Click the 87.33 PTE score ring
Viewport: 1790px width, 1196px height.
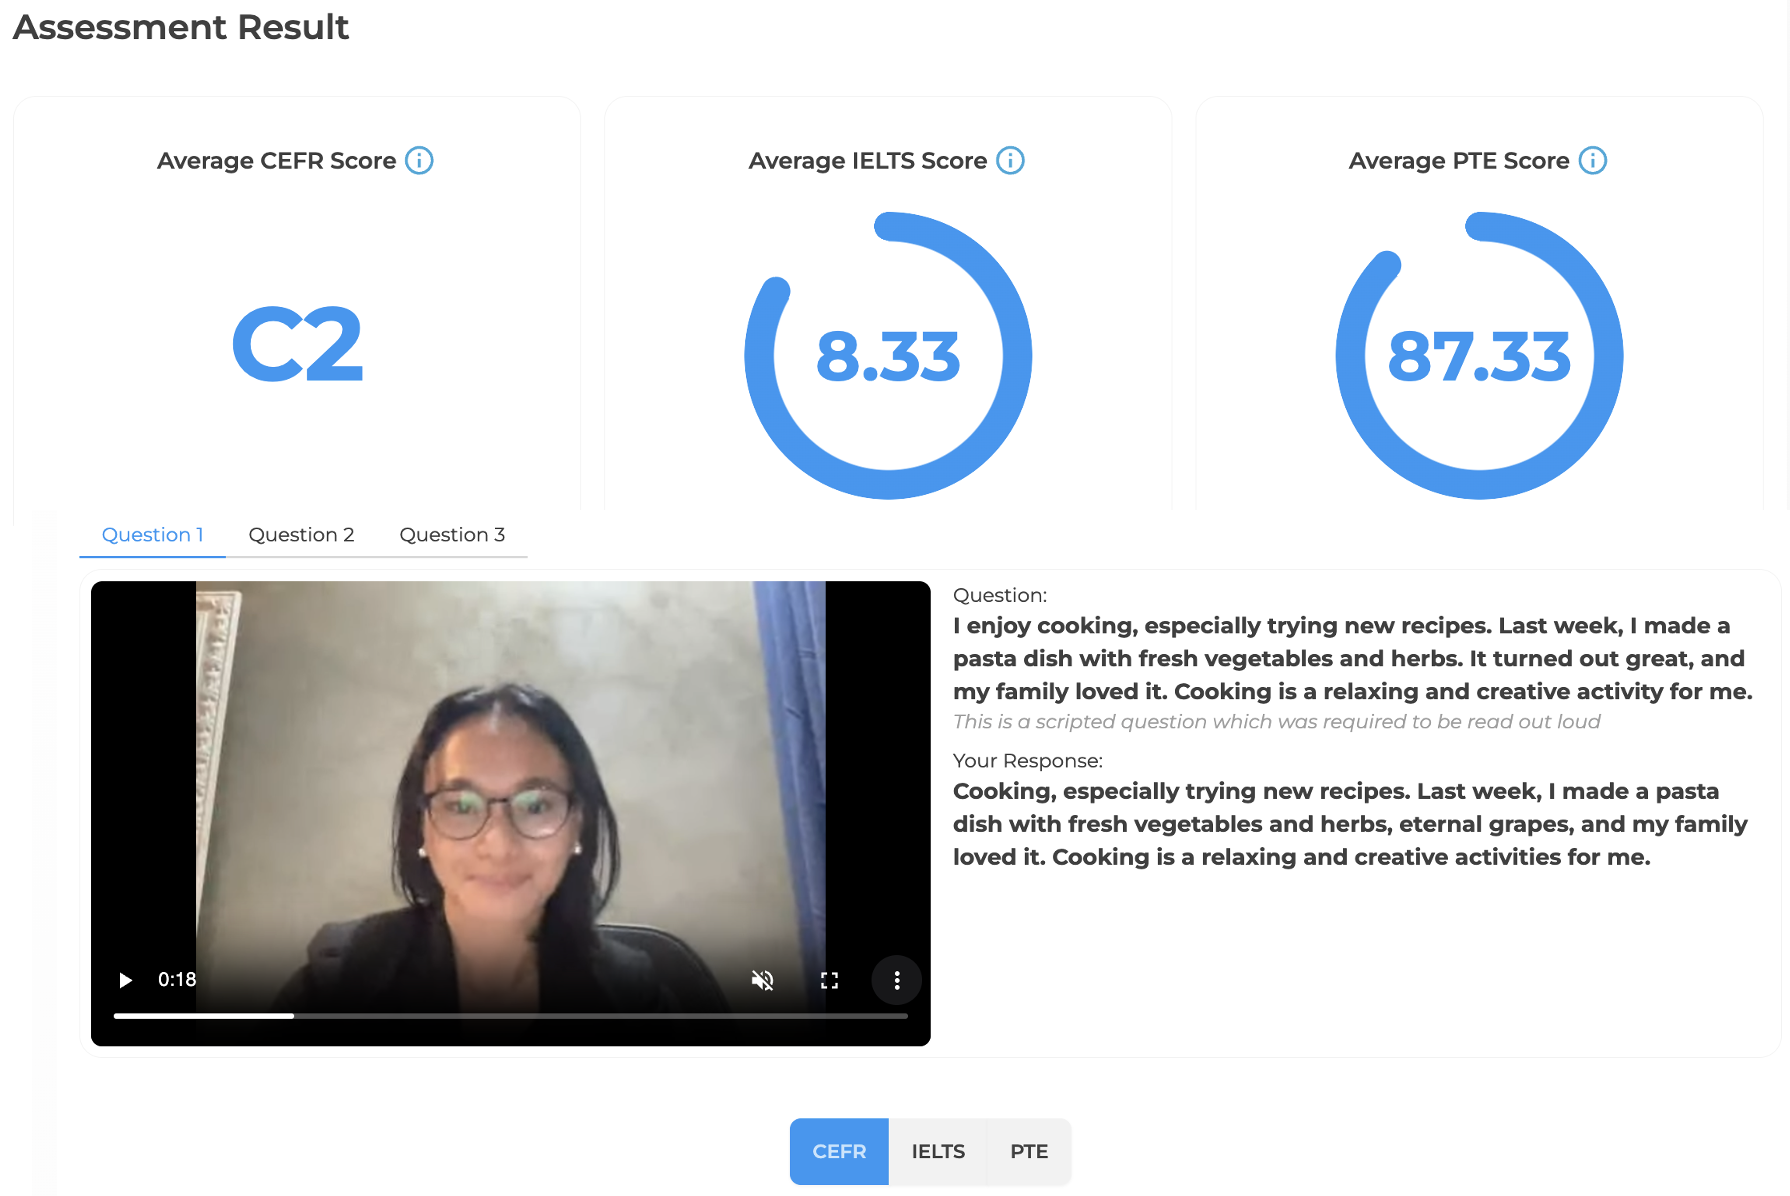[x=1479, y=356]
